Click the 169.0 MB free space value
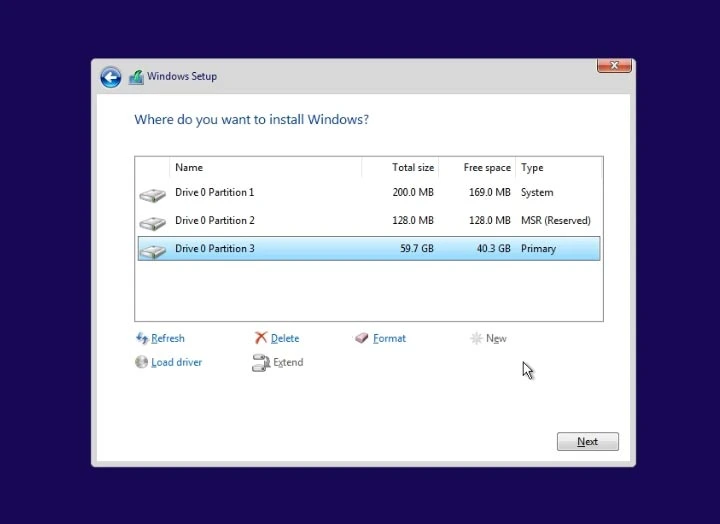 (x=489, y=192)
